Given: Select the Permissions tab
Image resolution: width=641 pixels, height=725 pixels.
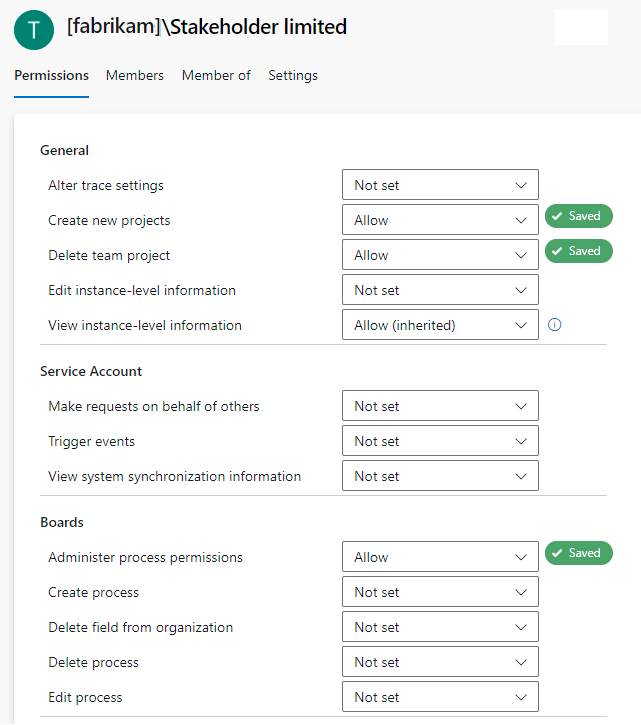Looking at the screenshot, I should click(51, 75).
